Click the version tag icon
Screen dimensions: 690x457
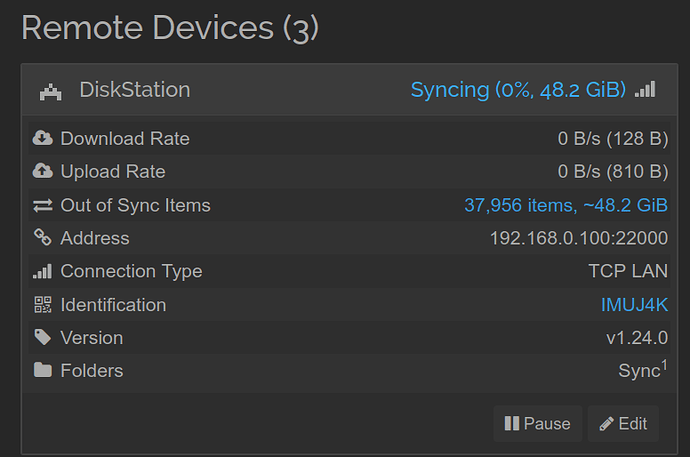43,337
